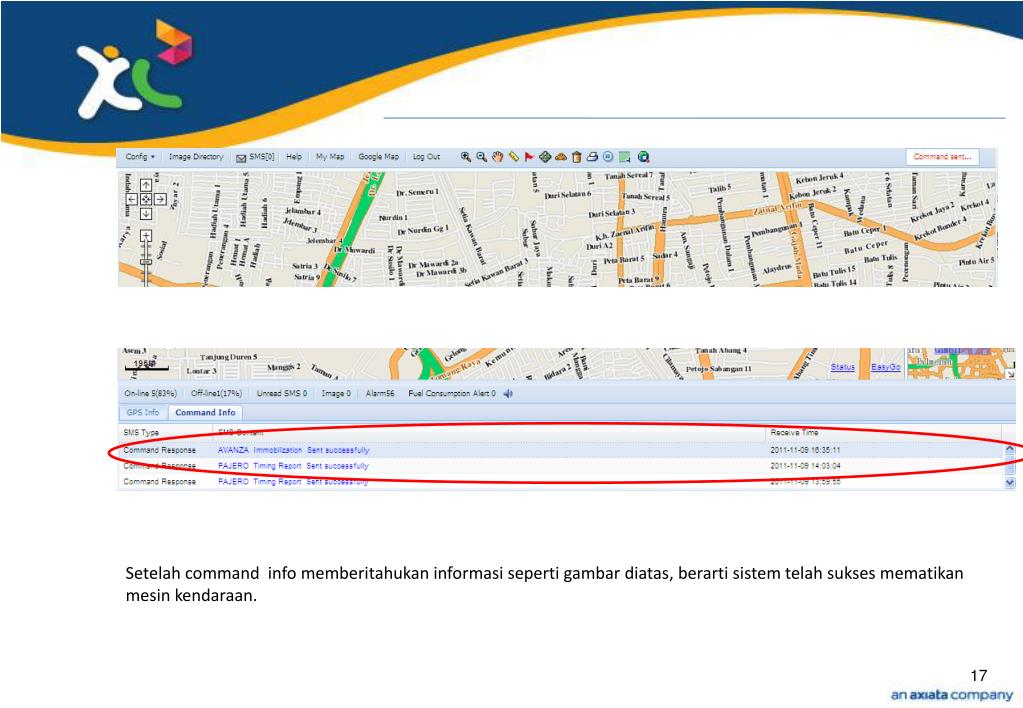Click Fuel Consumption Alert 0 entry

coord(451,393)
